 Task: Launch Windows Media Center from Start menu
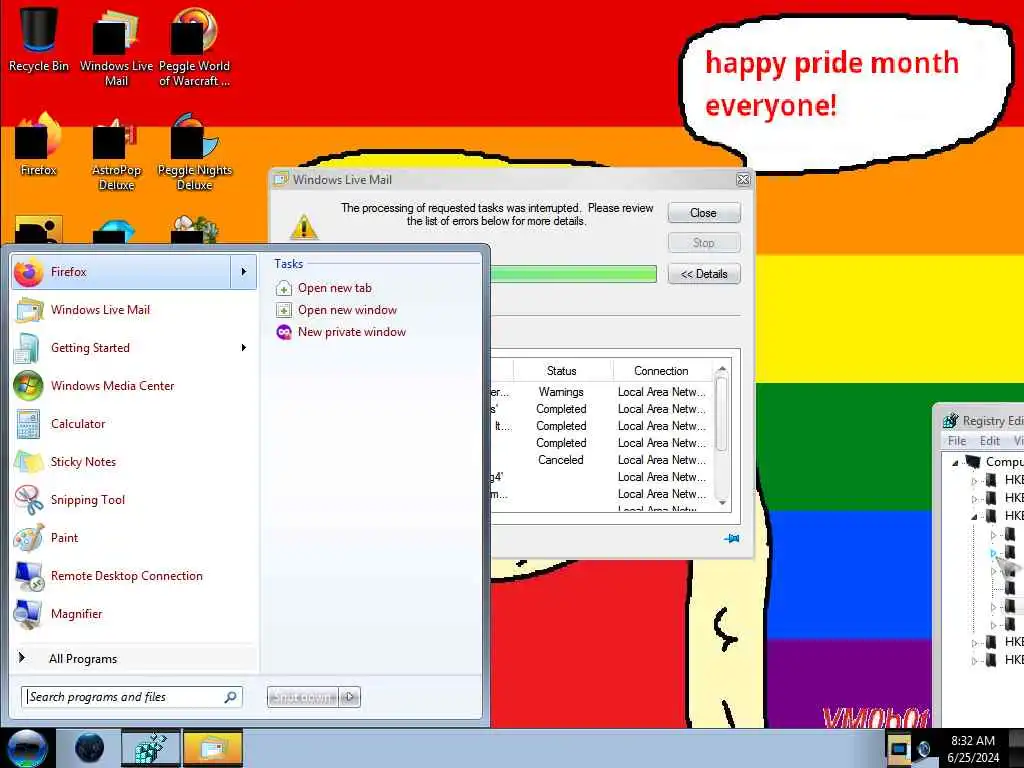tap(134, 386)
